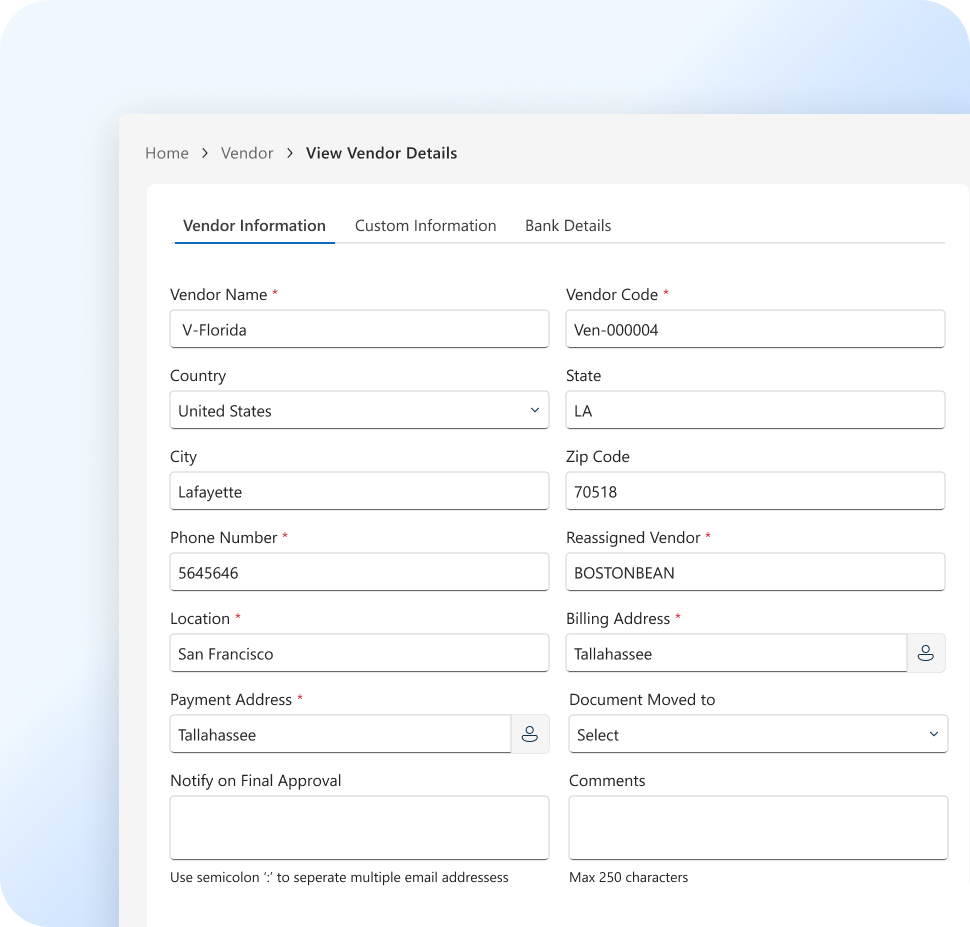Focus the Phone Number input
This screenshot has height=927, width=970.
point(359,572)
